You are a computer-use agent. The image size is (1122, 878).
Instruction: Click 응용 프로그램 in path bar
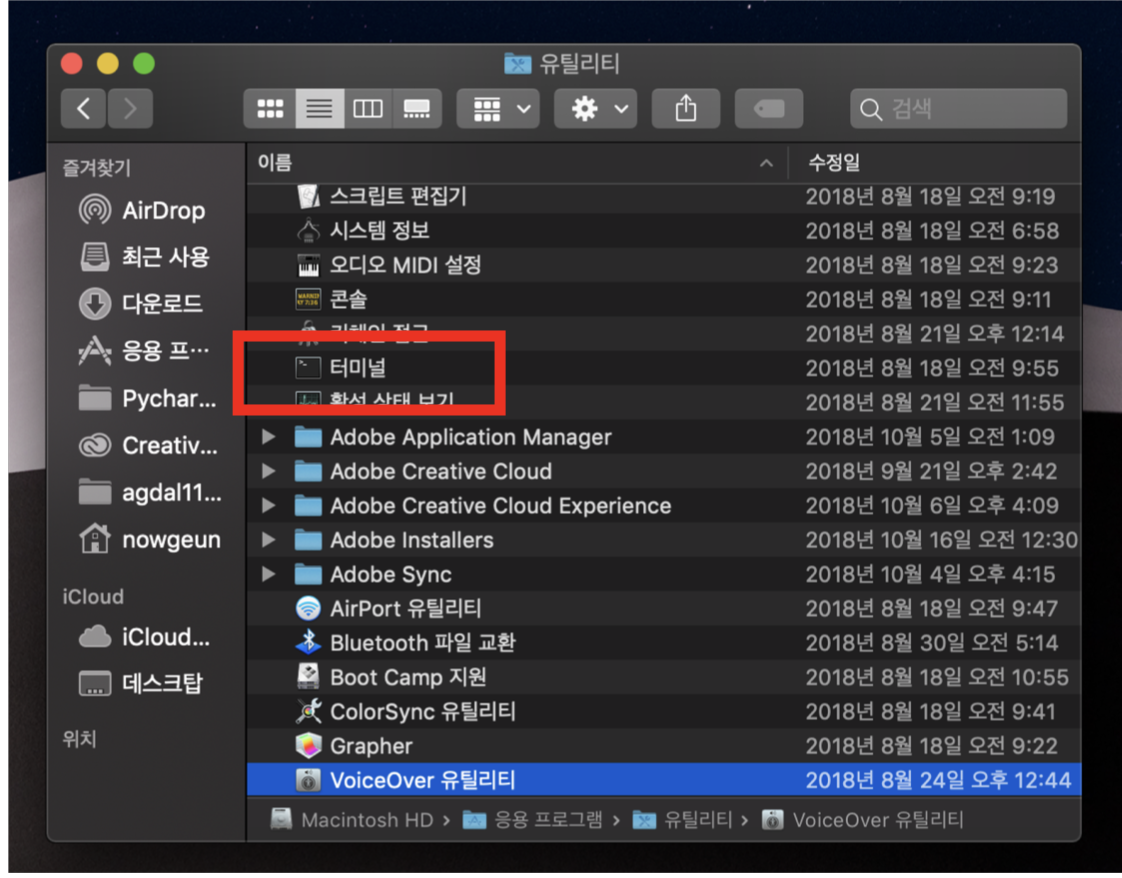[533, 820]
